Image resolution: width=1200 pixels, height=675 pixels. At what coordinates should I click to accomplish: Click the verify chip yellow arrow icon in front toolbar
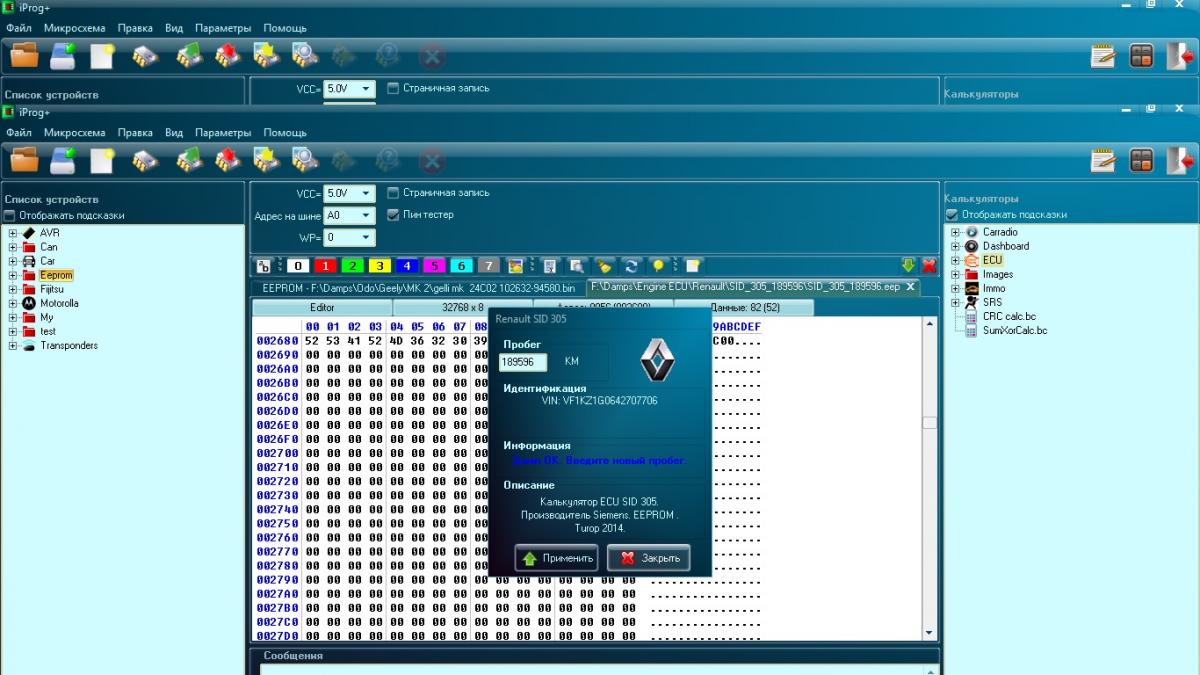tap(266, 160)
